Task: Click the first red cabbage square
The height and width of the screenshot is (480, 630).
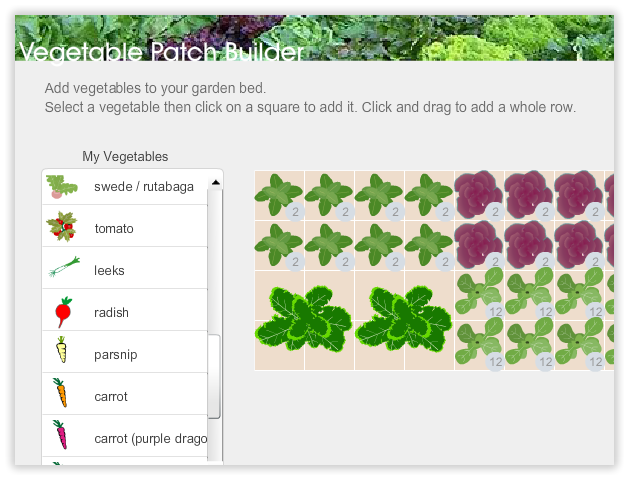Action: coord(479,195)
